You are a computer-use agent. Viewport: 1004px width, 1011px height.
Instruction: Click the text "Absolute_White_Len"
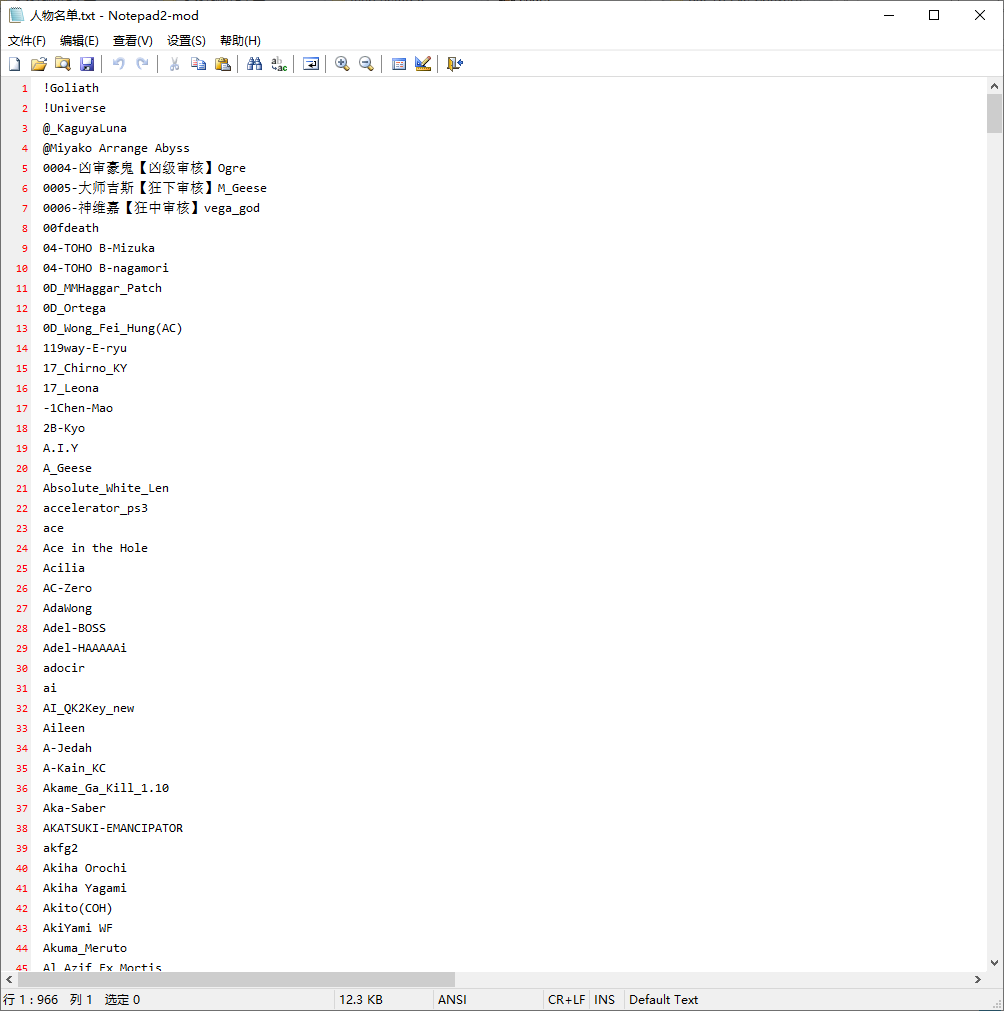pyautogui.click(x=106, y=488)
